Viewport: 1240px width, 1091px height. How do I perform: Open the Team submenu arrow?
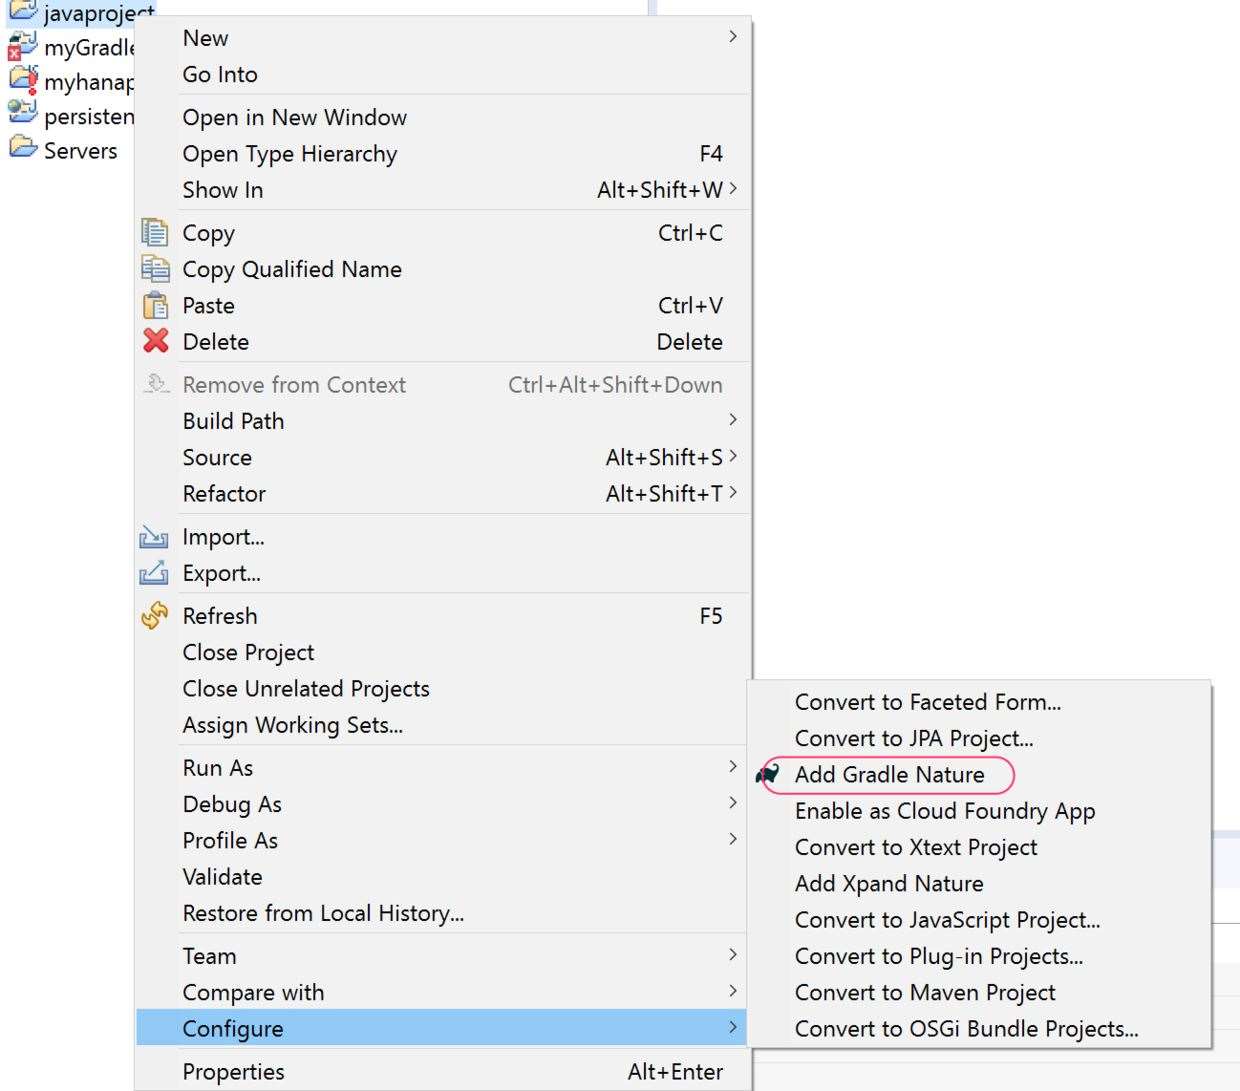coord(732,955)
